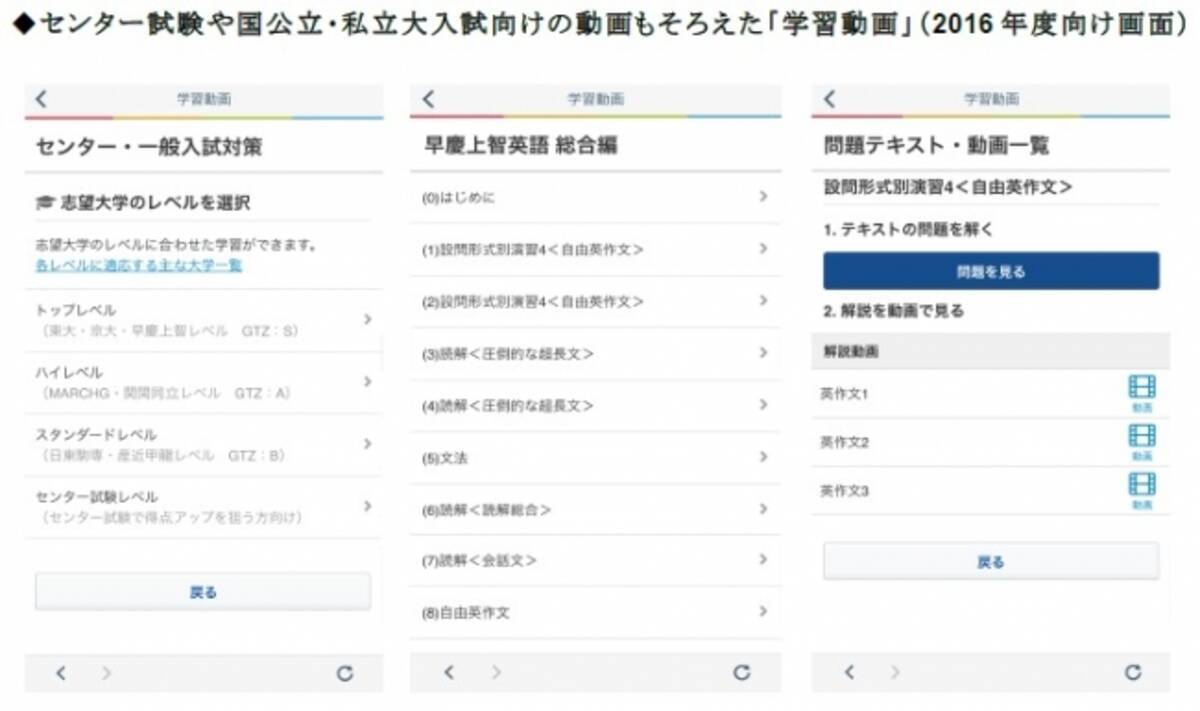Go back using right screen header arrow
This screenshot has height=711, width=1200.
(829, 99)
